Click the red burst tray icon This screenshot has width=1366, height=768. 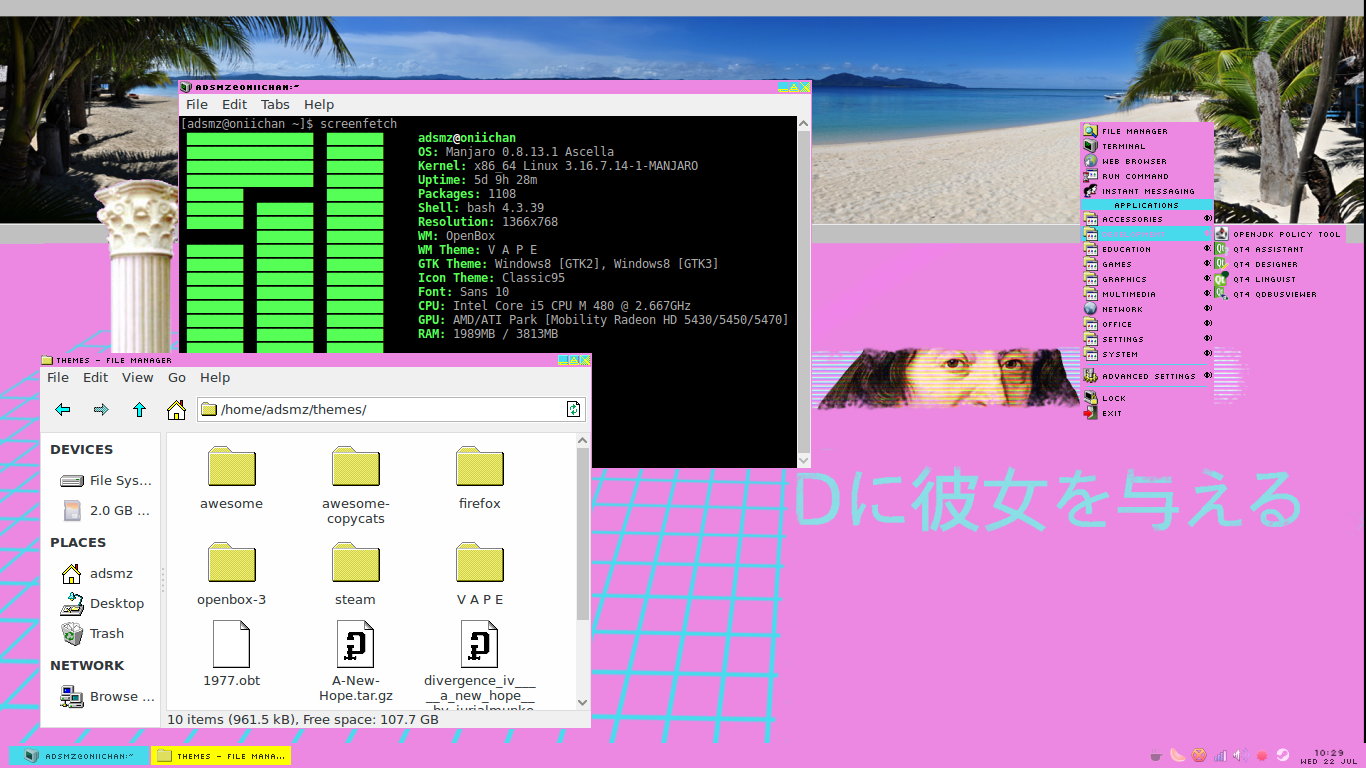click(1262, 755)
